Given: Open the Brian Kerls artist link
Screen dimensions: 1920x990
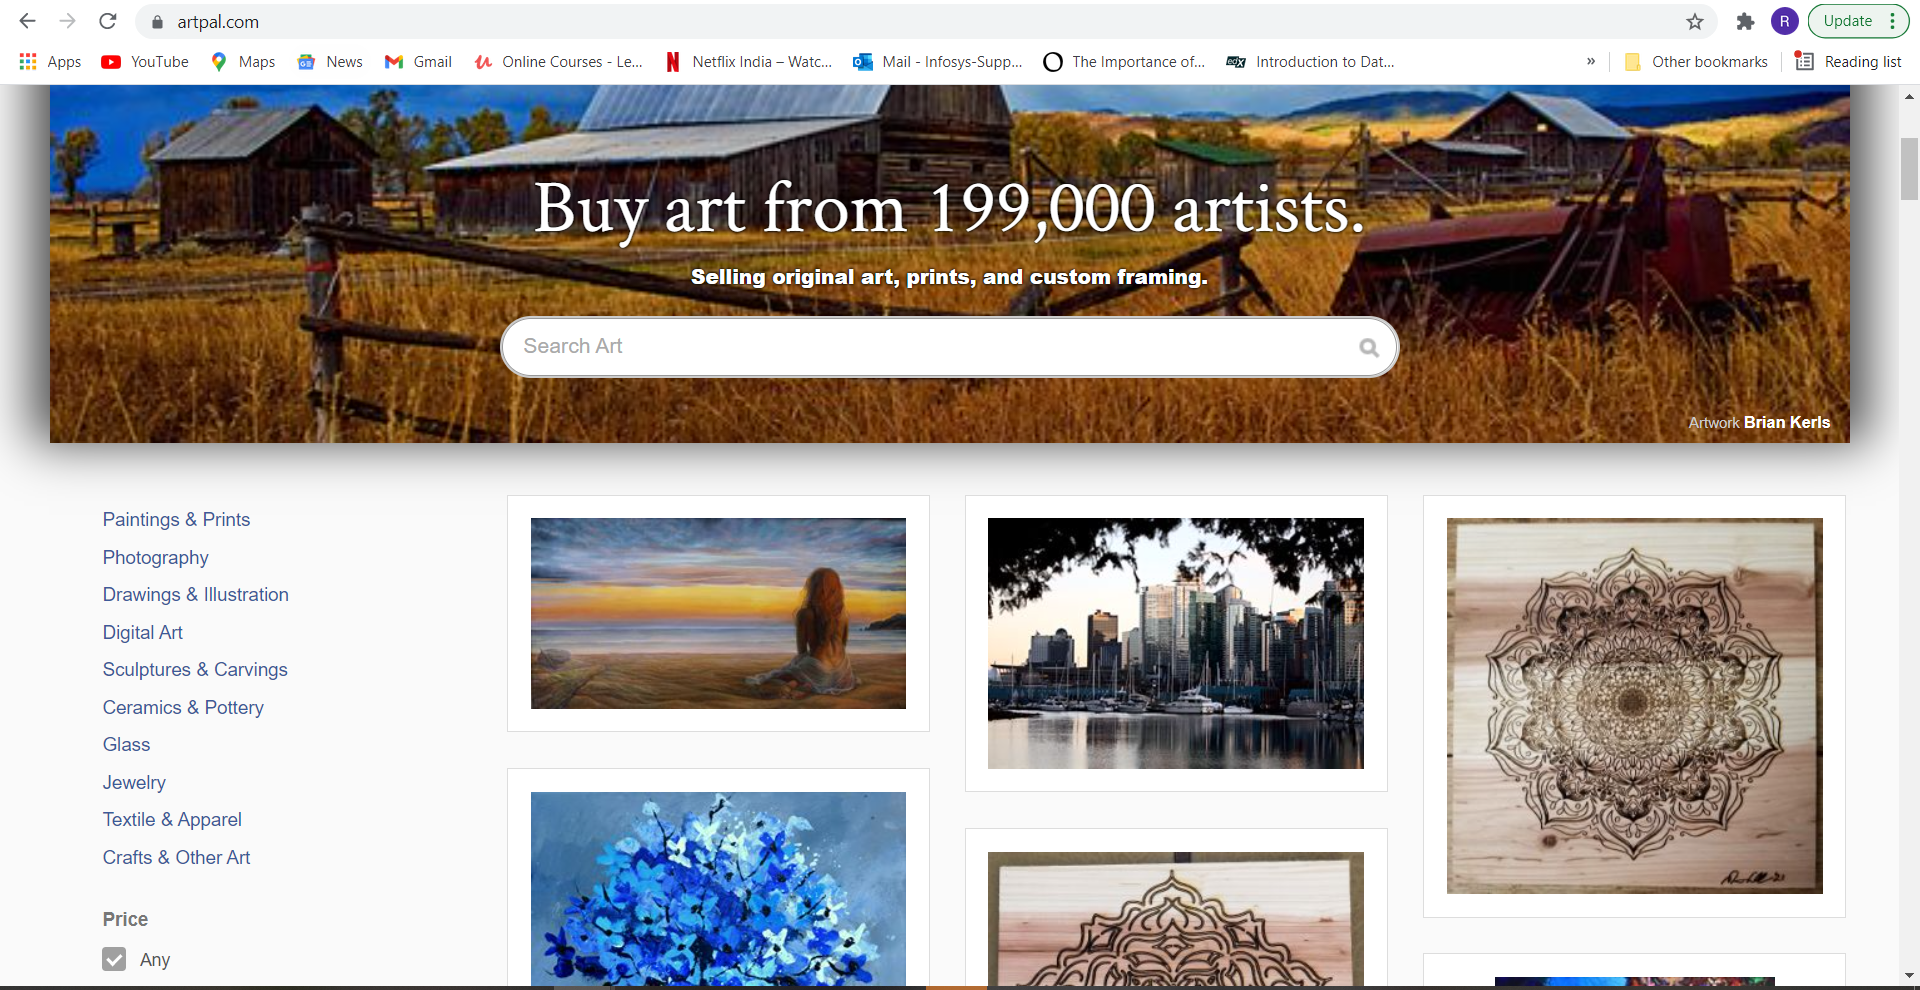Looking at the screenshot, I should coord(1787,423).
